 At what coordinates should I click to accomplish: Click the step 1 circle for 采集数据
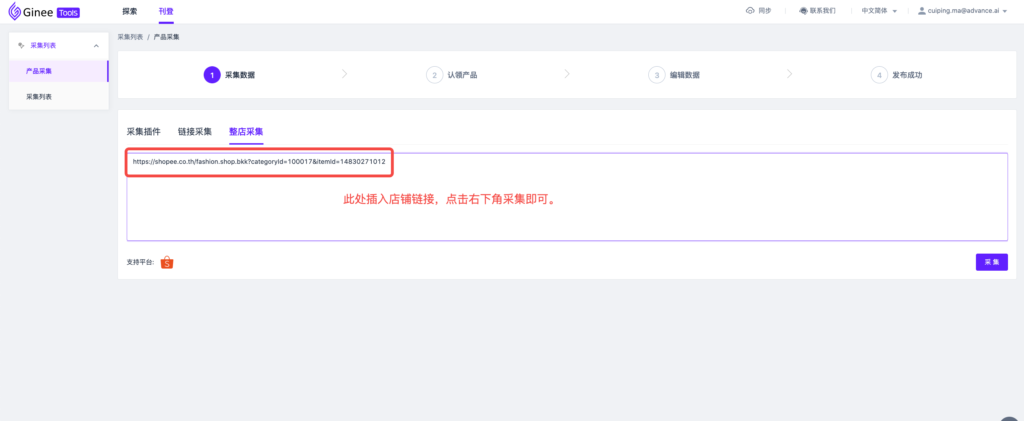[212, 75]
